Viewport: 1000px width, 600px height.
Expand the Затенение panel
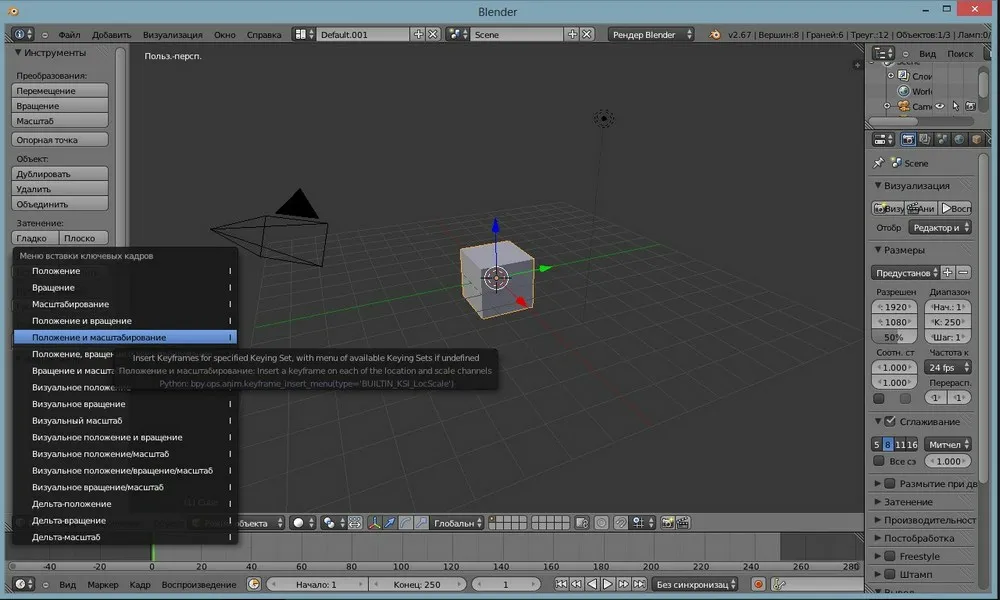pos(908,502)
